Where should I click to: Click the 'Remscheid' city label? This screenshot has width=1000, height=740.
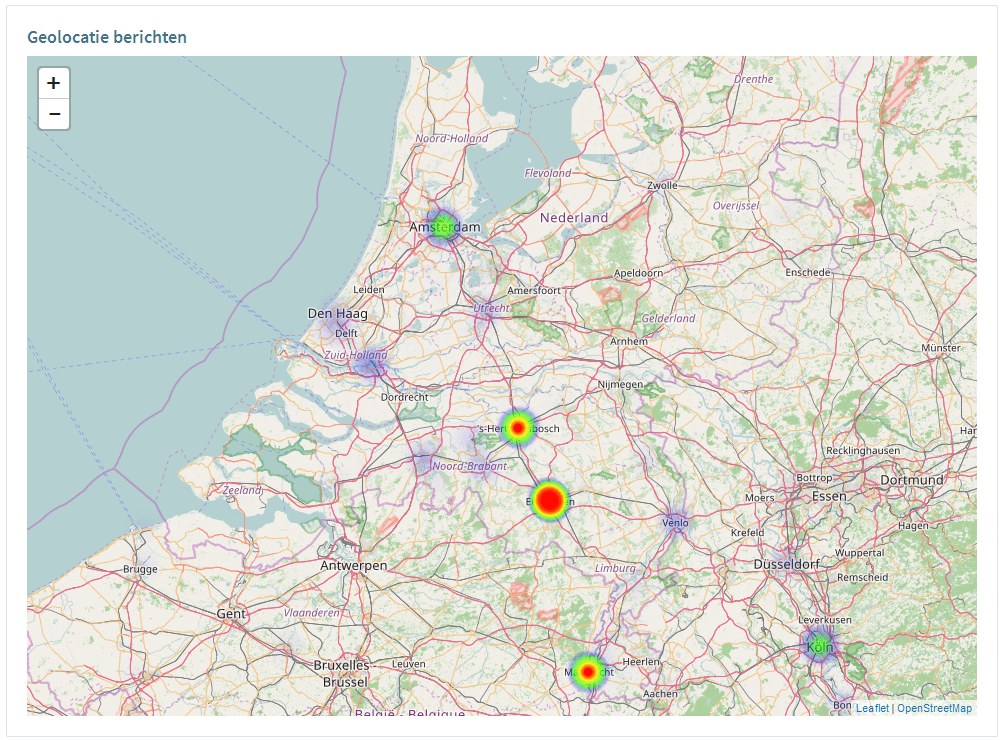862,577
